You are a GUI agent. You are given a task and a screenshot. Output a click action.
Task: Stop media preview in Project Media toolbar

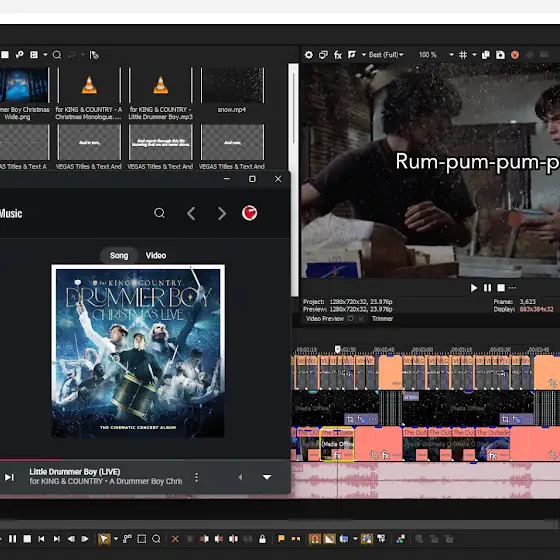(x=5, y=55)
